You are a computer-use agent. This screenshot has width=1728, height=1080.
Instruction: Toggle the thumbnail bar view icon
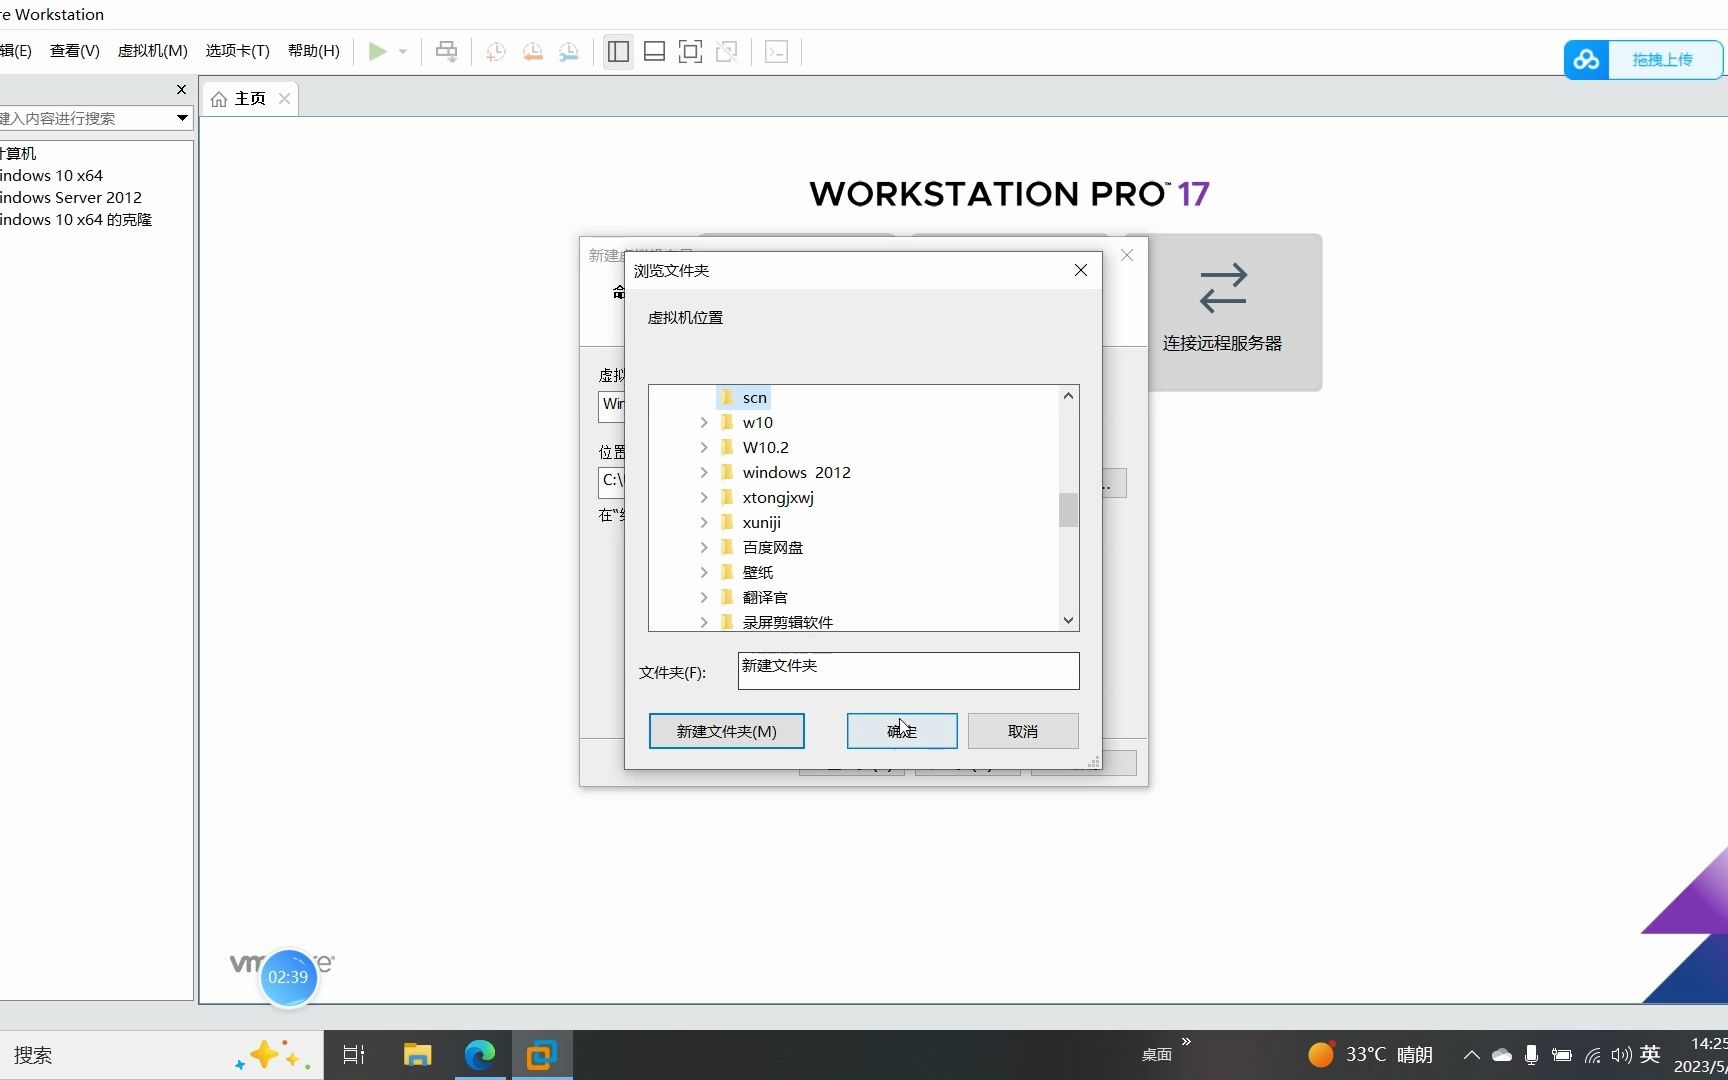pos(654,52)
